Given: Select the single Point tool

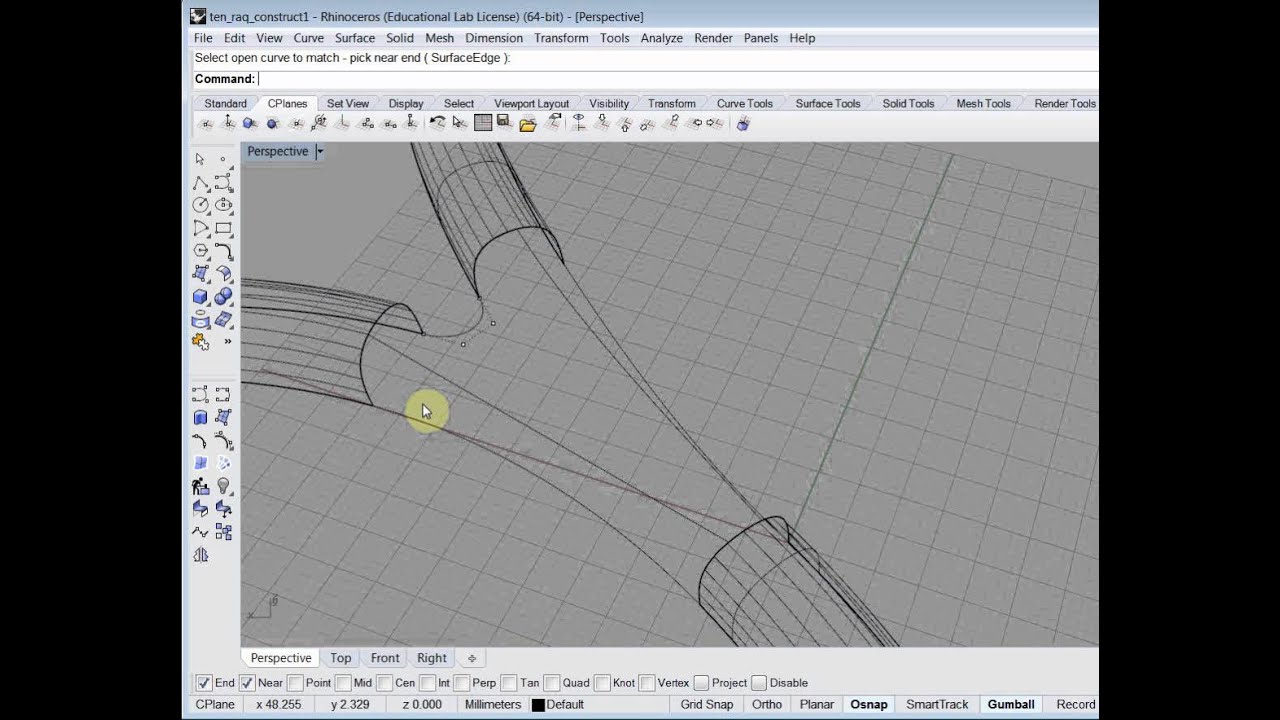Looking at the screenshot, I should [223, 159].
